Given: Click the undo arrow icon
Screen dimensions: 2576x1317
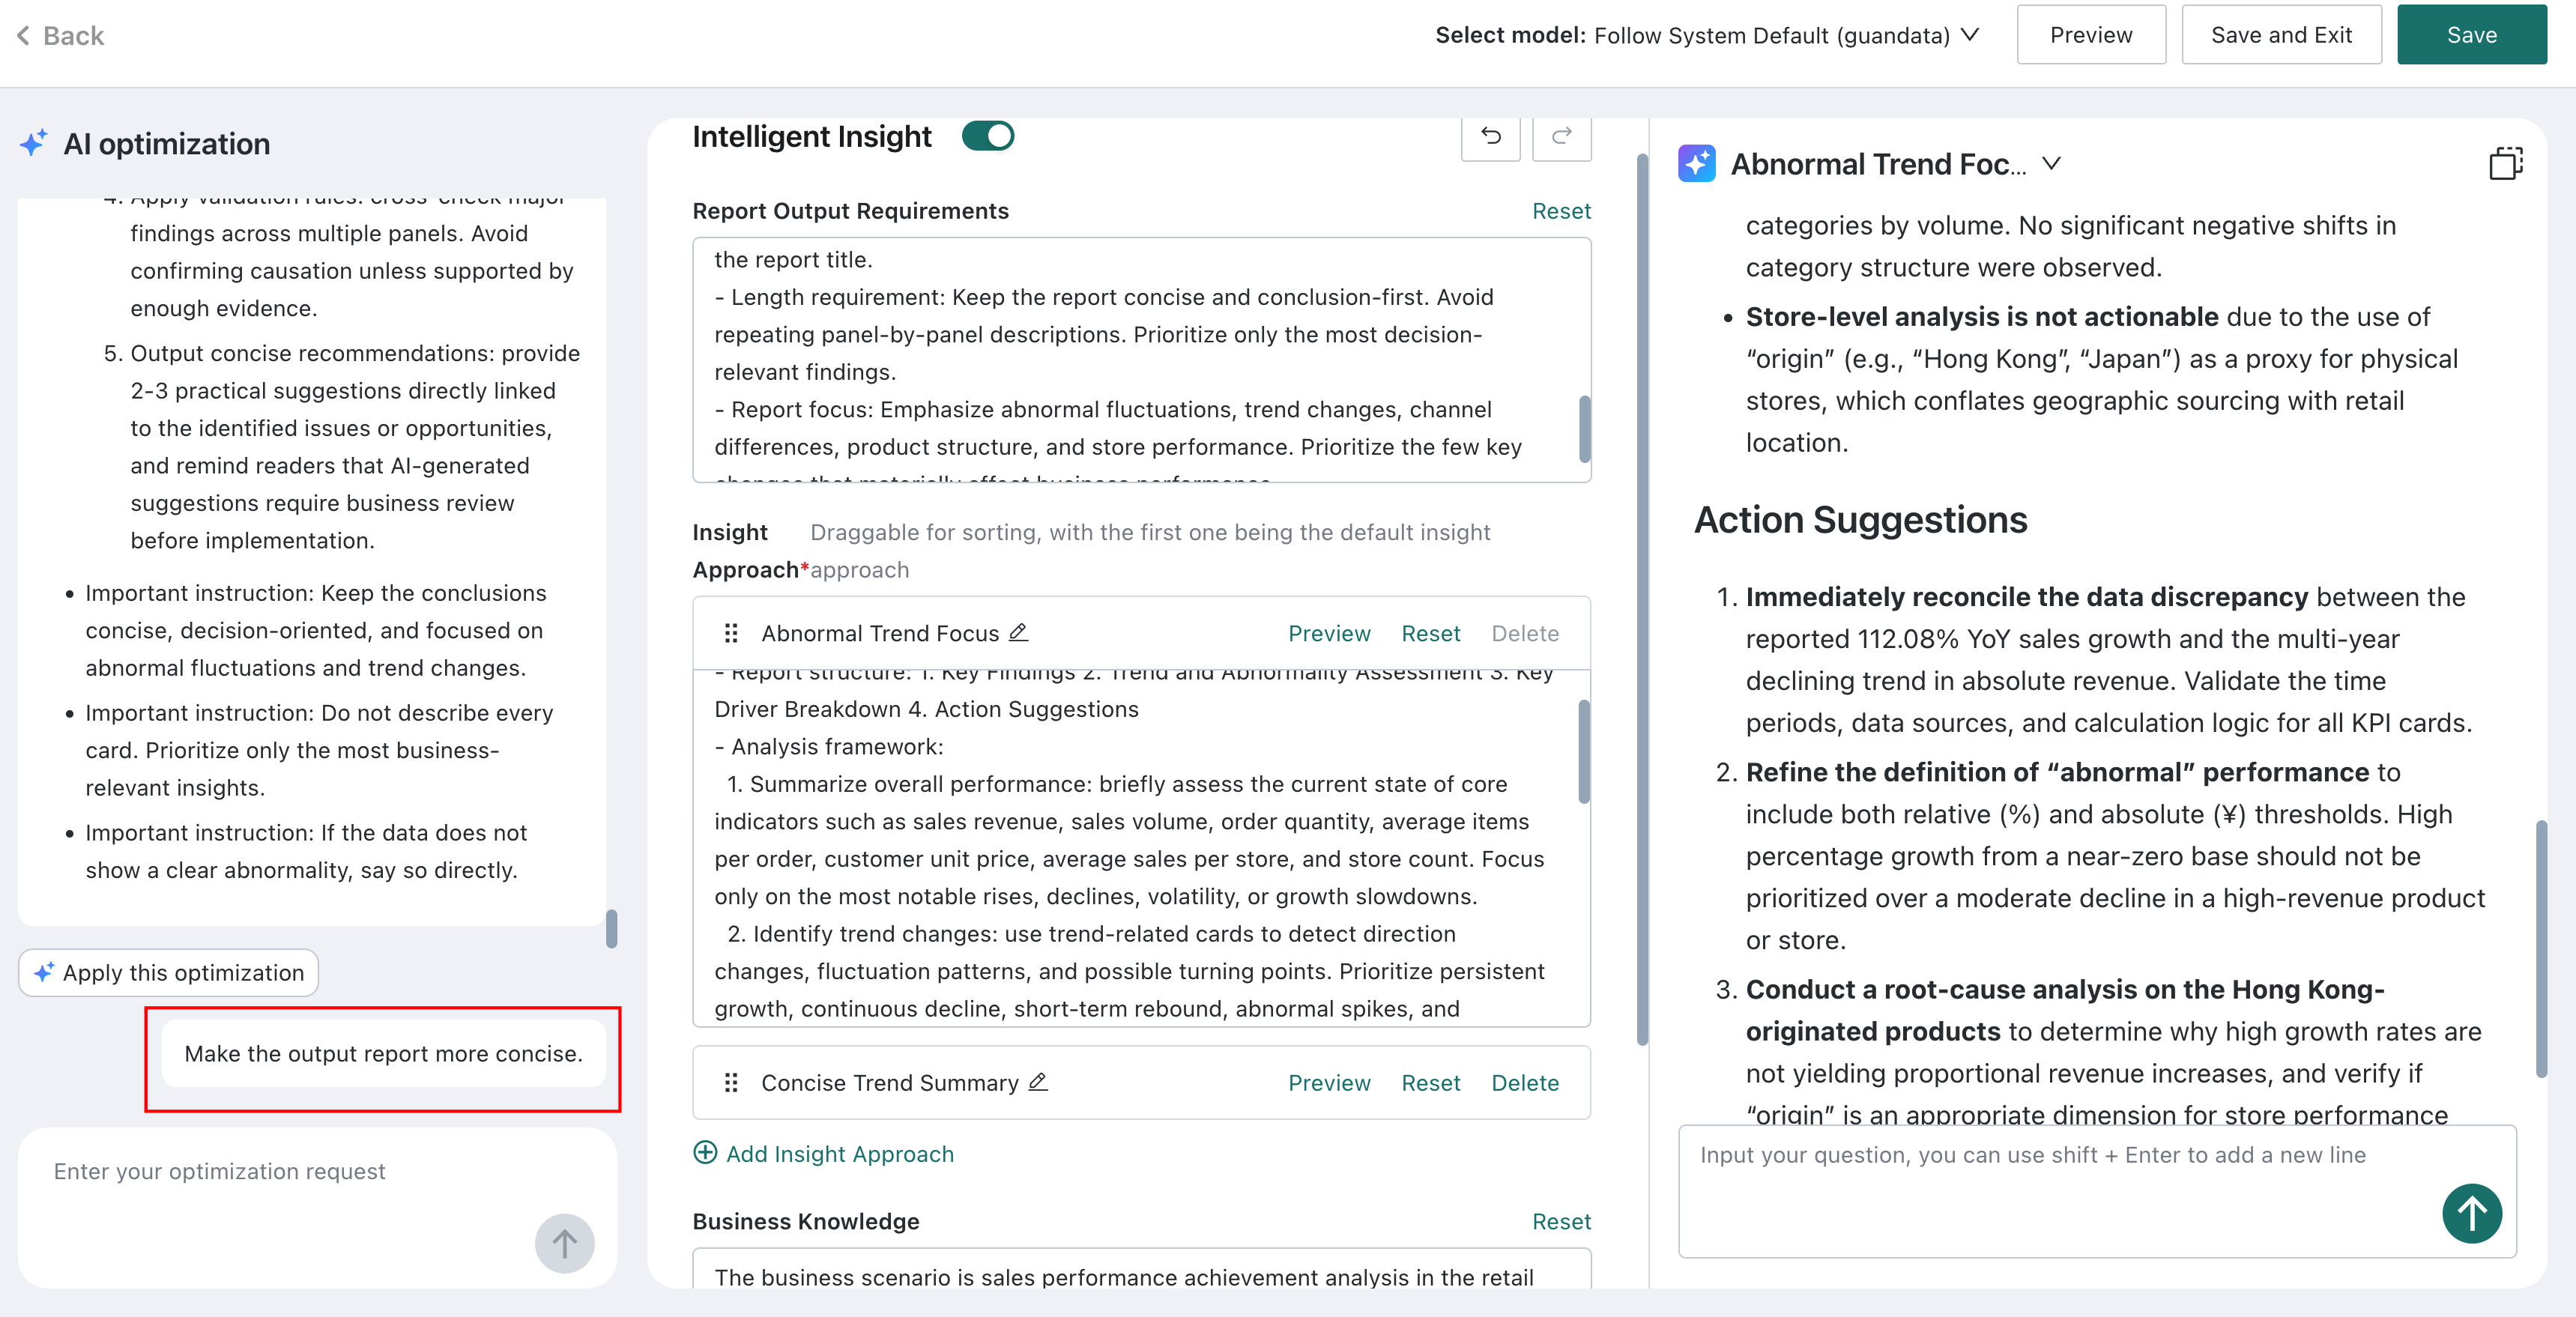Looking at the screenshot, I should tap(1490, 136).
